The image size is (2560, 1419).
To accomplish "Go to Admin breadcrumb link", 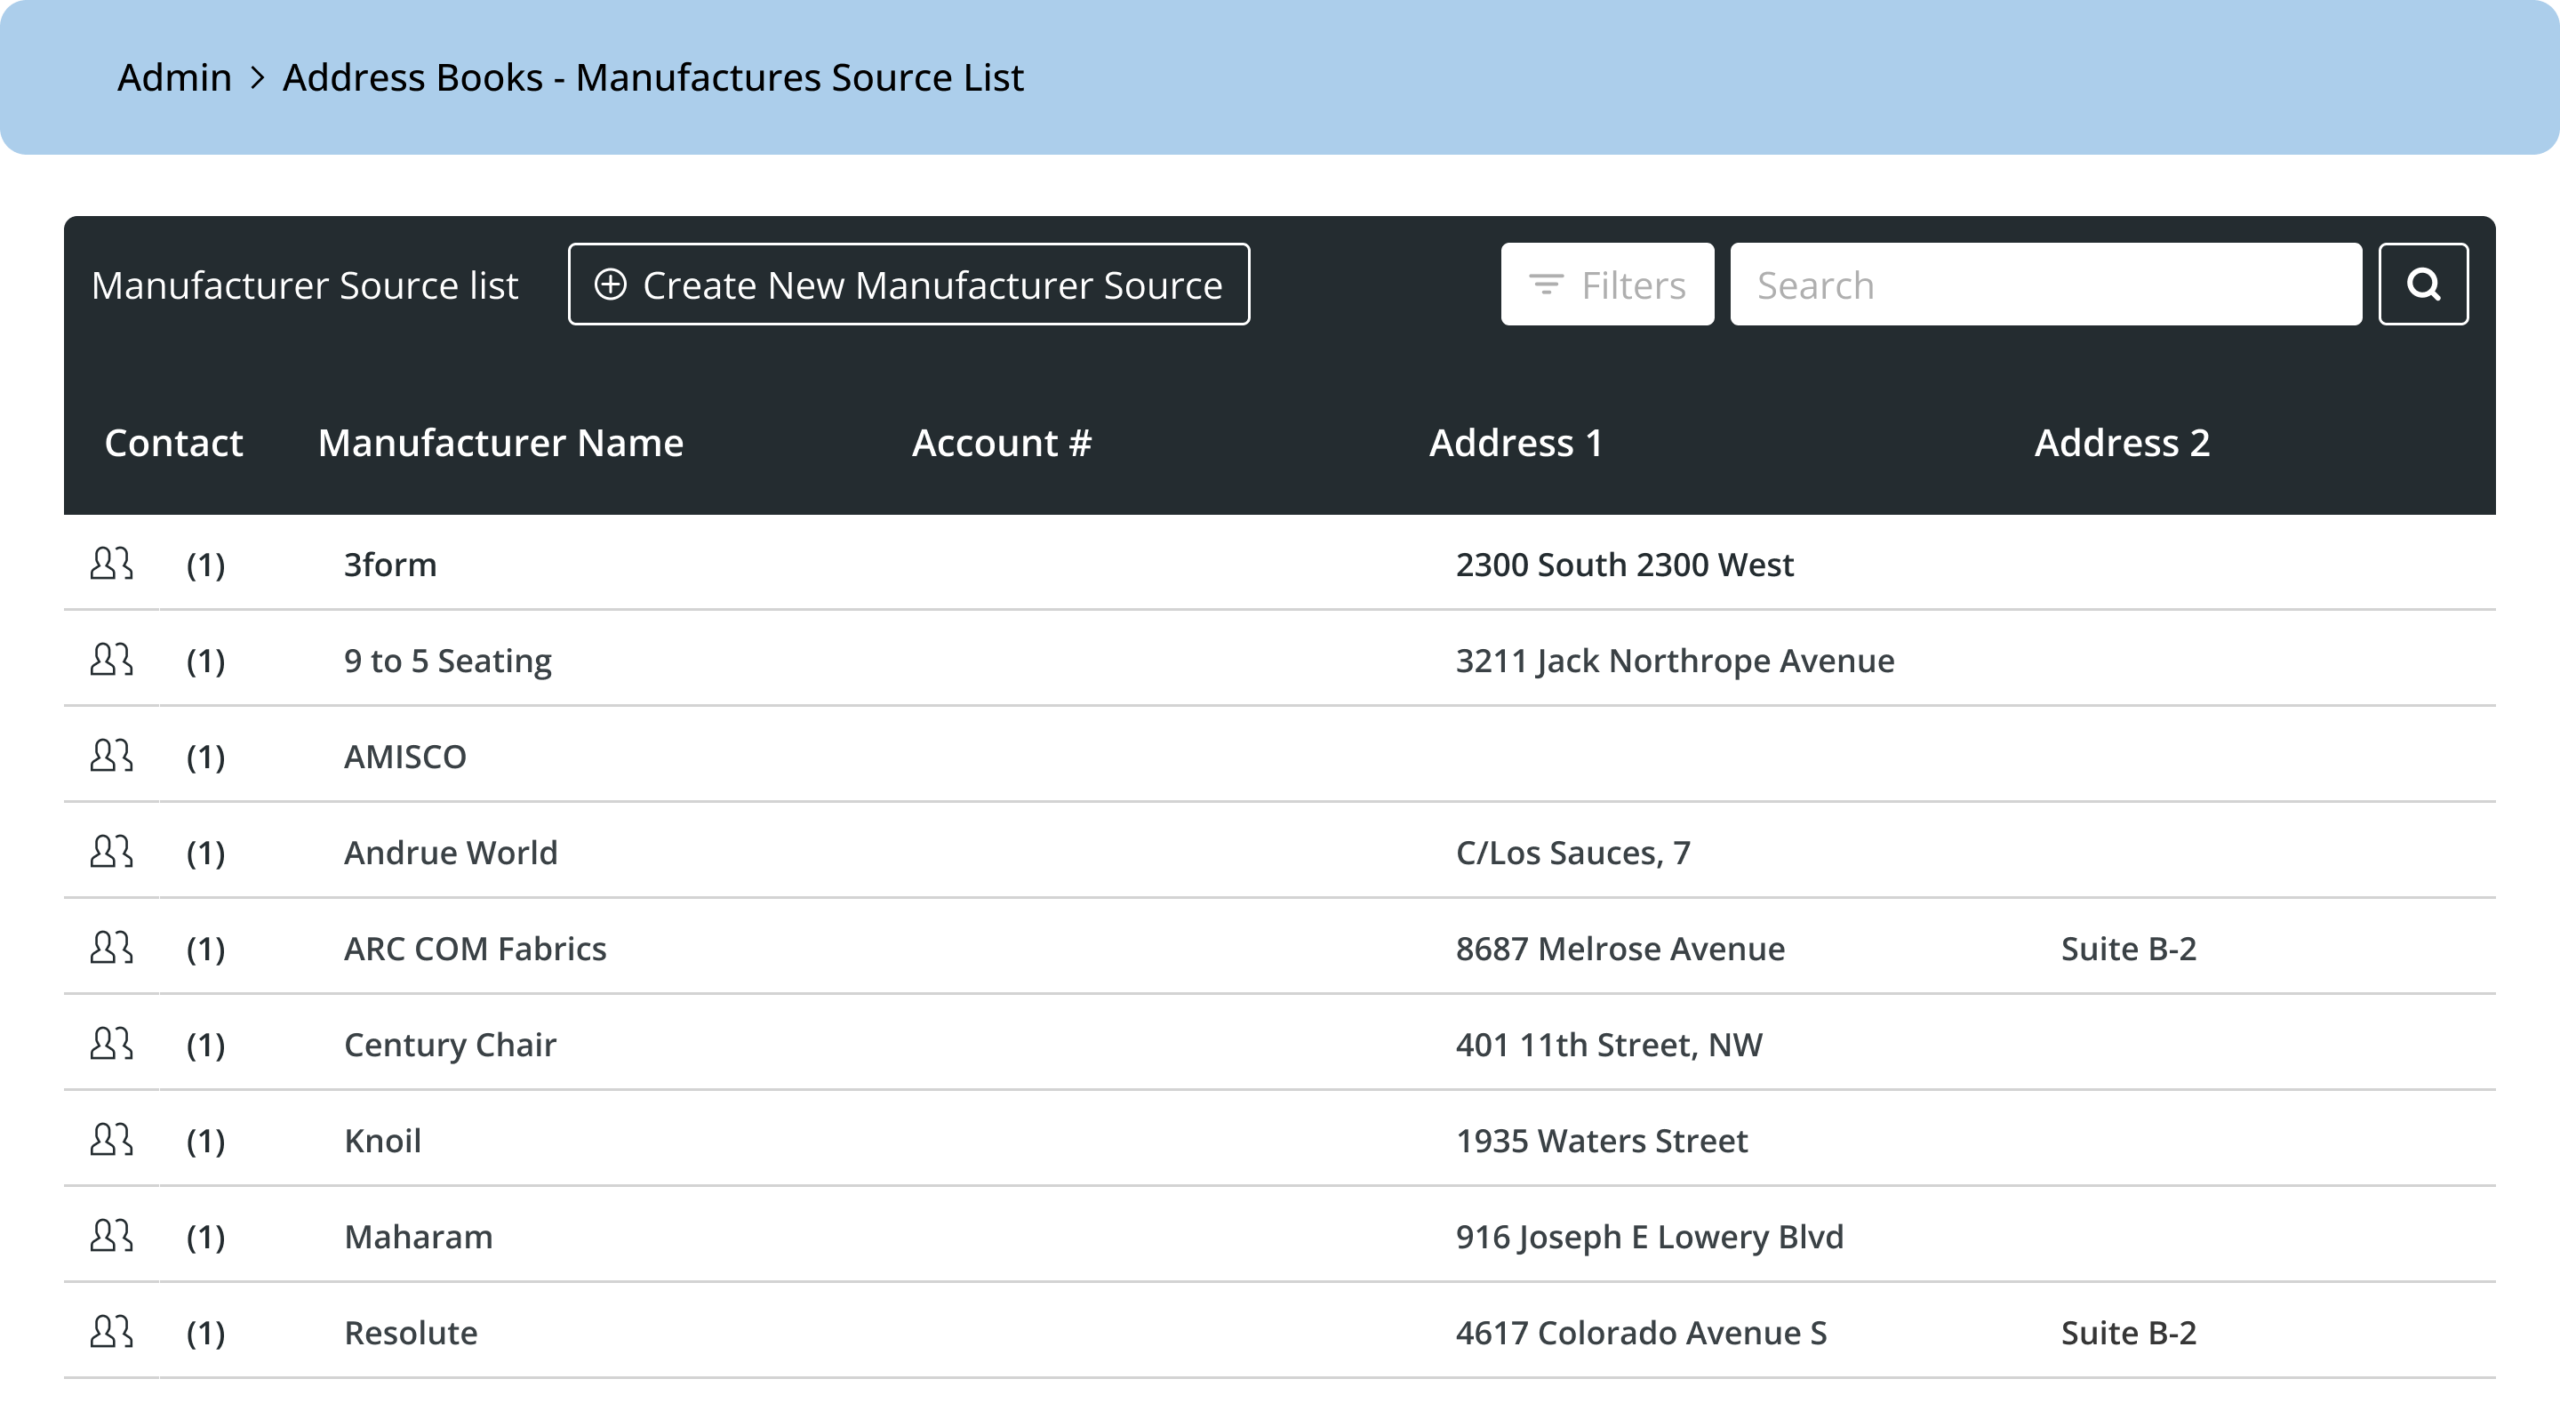I will tap(174, 77).
